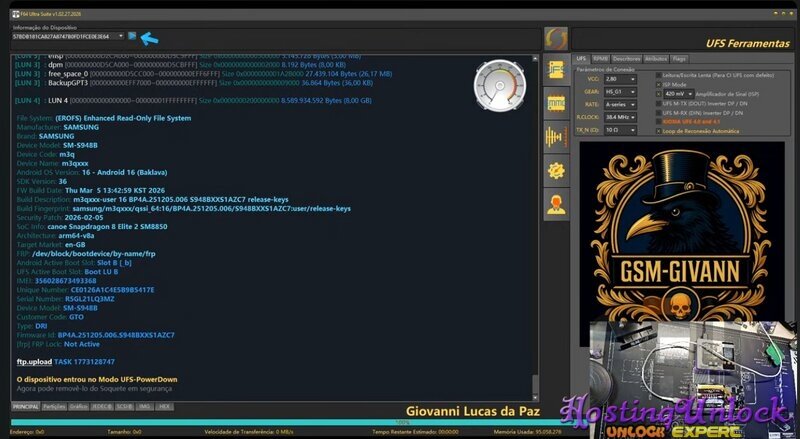The height and width of the screenshot is (439, 800).
Task: Click the refresh arrows icon above the sidebar
Action: tap(556, 38)
